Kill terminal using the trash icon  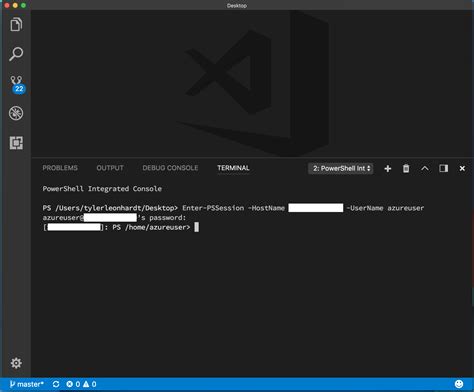(x=406, y=169)
